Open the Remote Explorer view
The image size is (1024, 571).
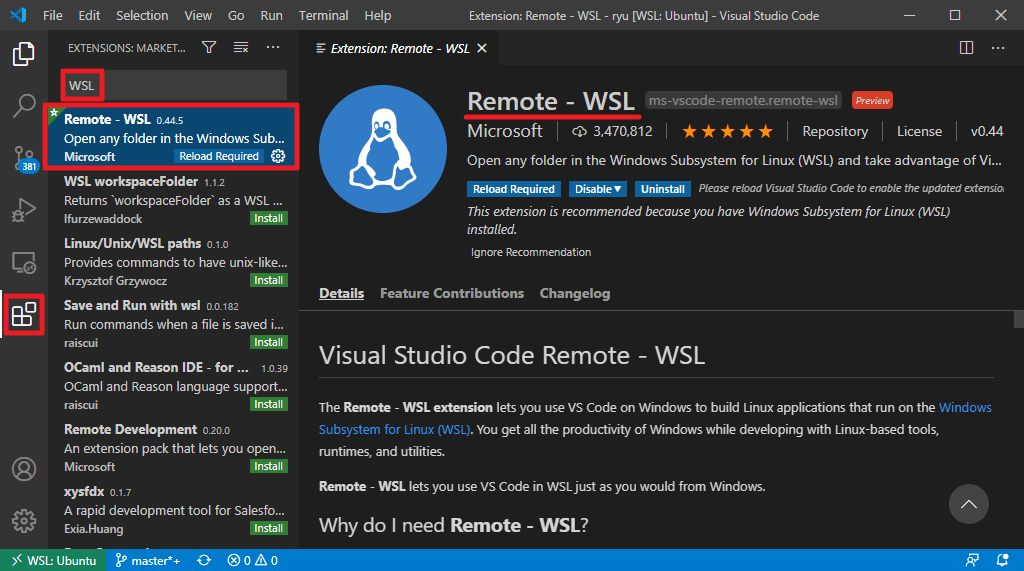point(24,263)
